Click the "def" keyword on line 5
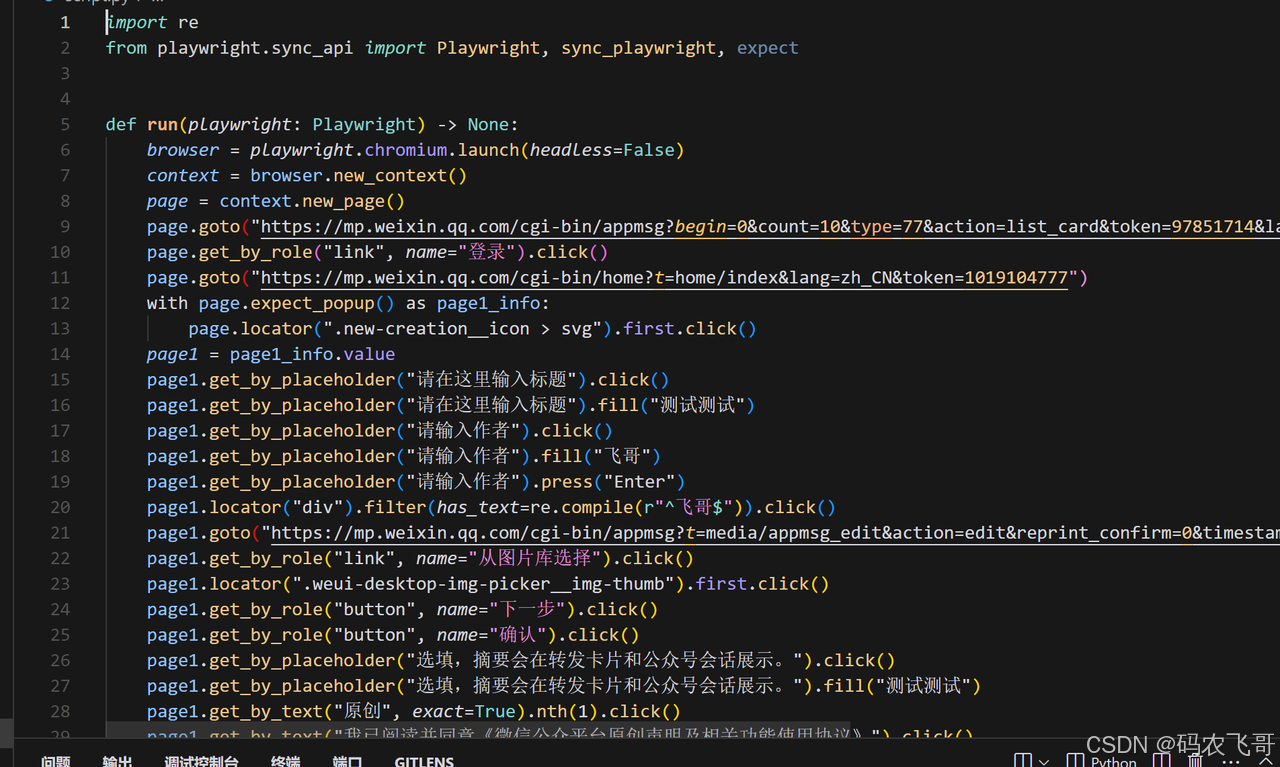Image resolution: width=1280 pixels, height=767 pixels. coord(121,124)
